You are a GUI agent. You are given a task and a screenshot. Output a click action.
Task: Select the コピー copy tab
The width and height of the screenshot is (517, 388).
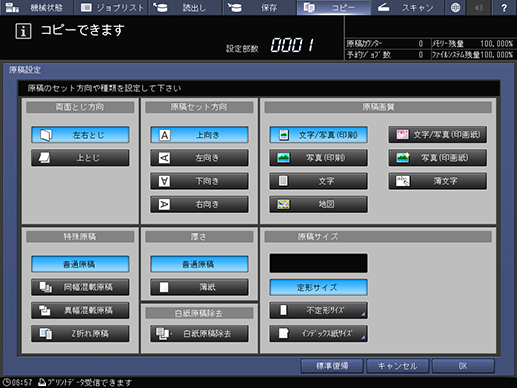point(334,7)
